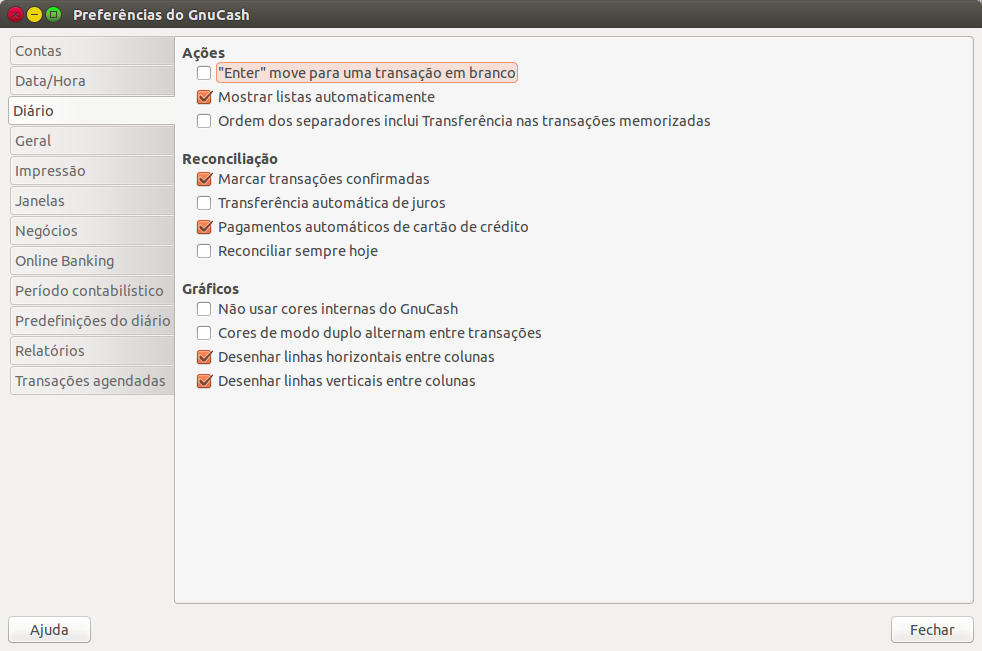Image resolution: width=982 pixels, height=651 pixels.
Task: Disable Marcar transações confirmadas
Action: (x=204, y=179)
